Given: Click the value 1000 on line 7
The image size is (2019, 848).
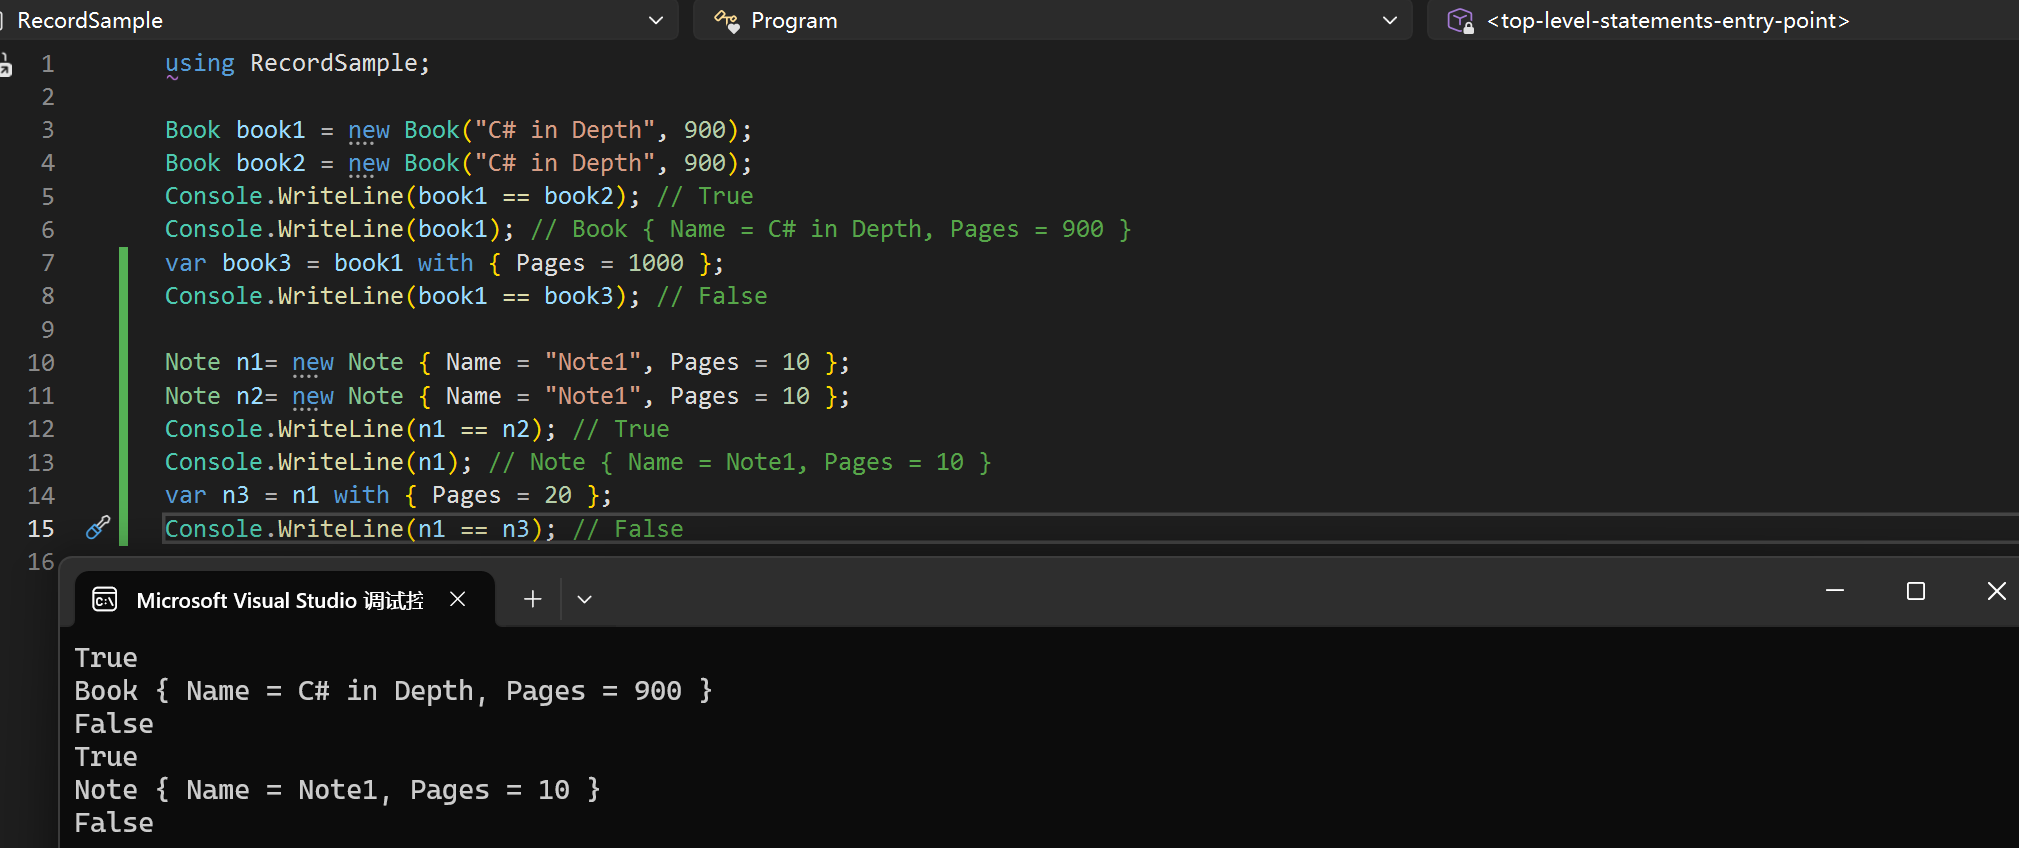Looking at the screenshot, I should [x=656, y=263].
